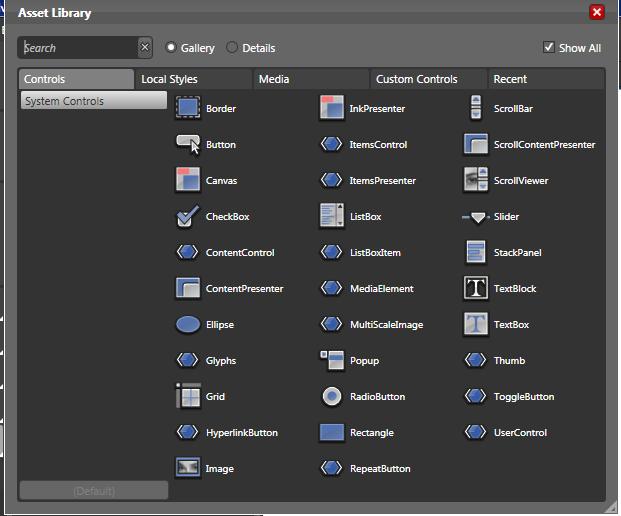Pick the Button control icon

click(x=188, y=144)
